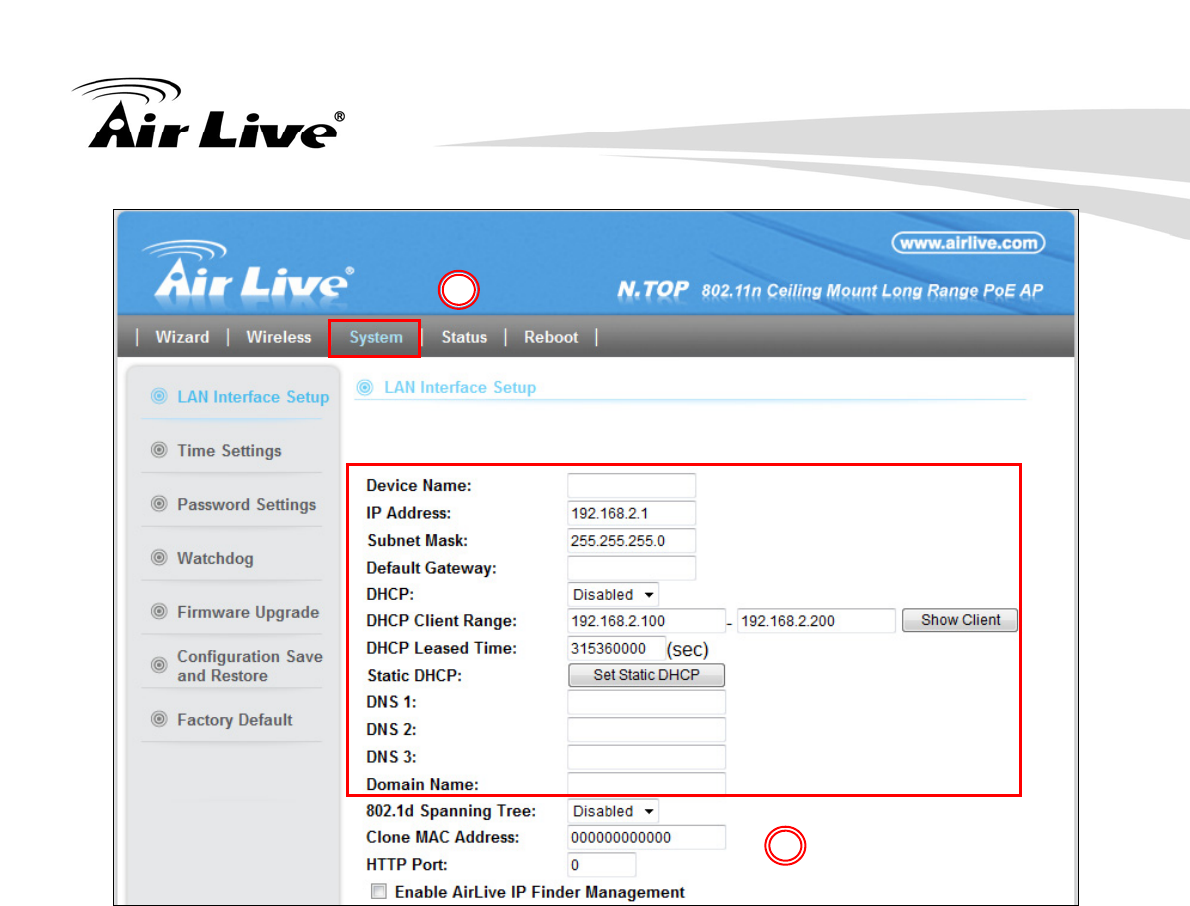Focus the DNS 1 field
Screen dimensions: 1190x906
(x=647, y=702)
